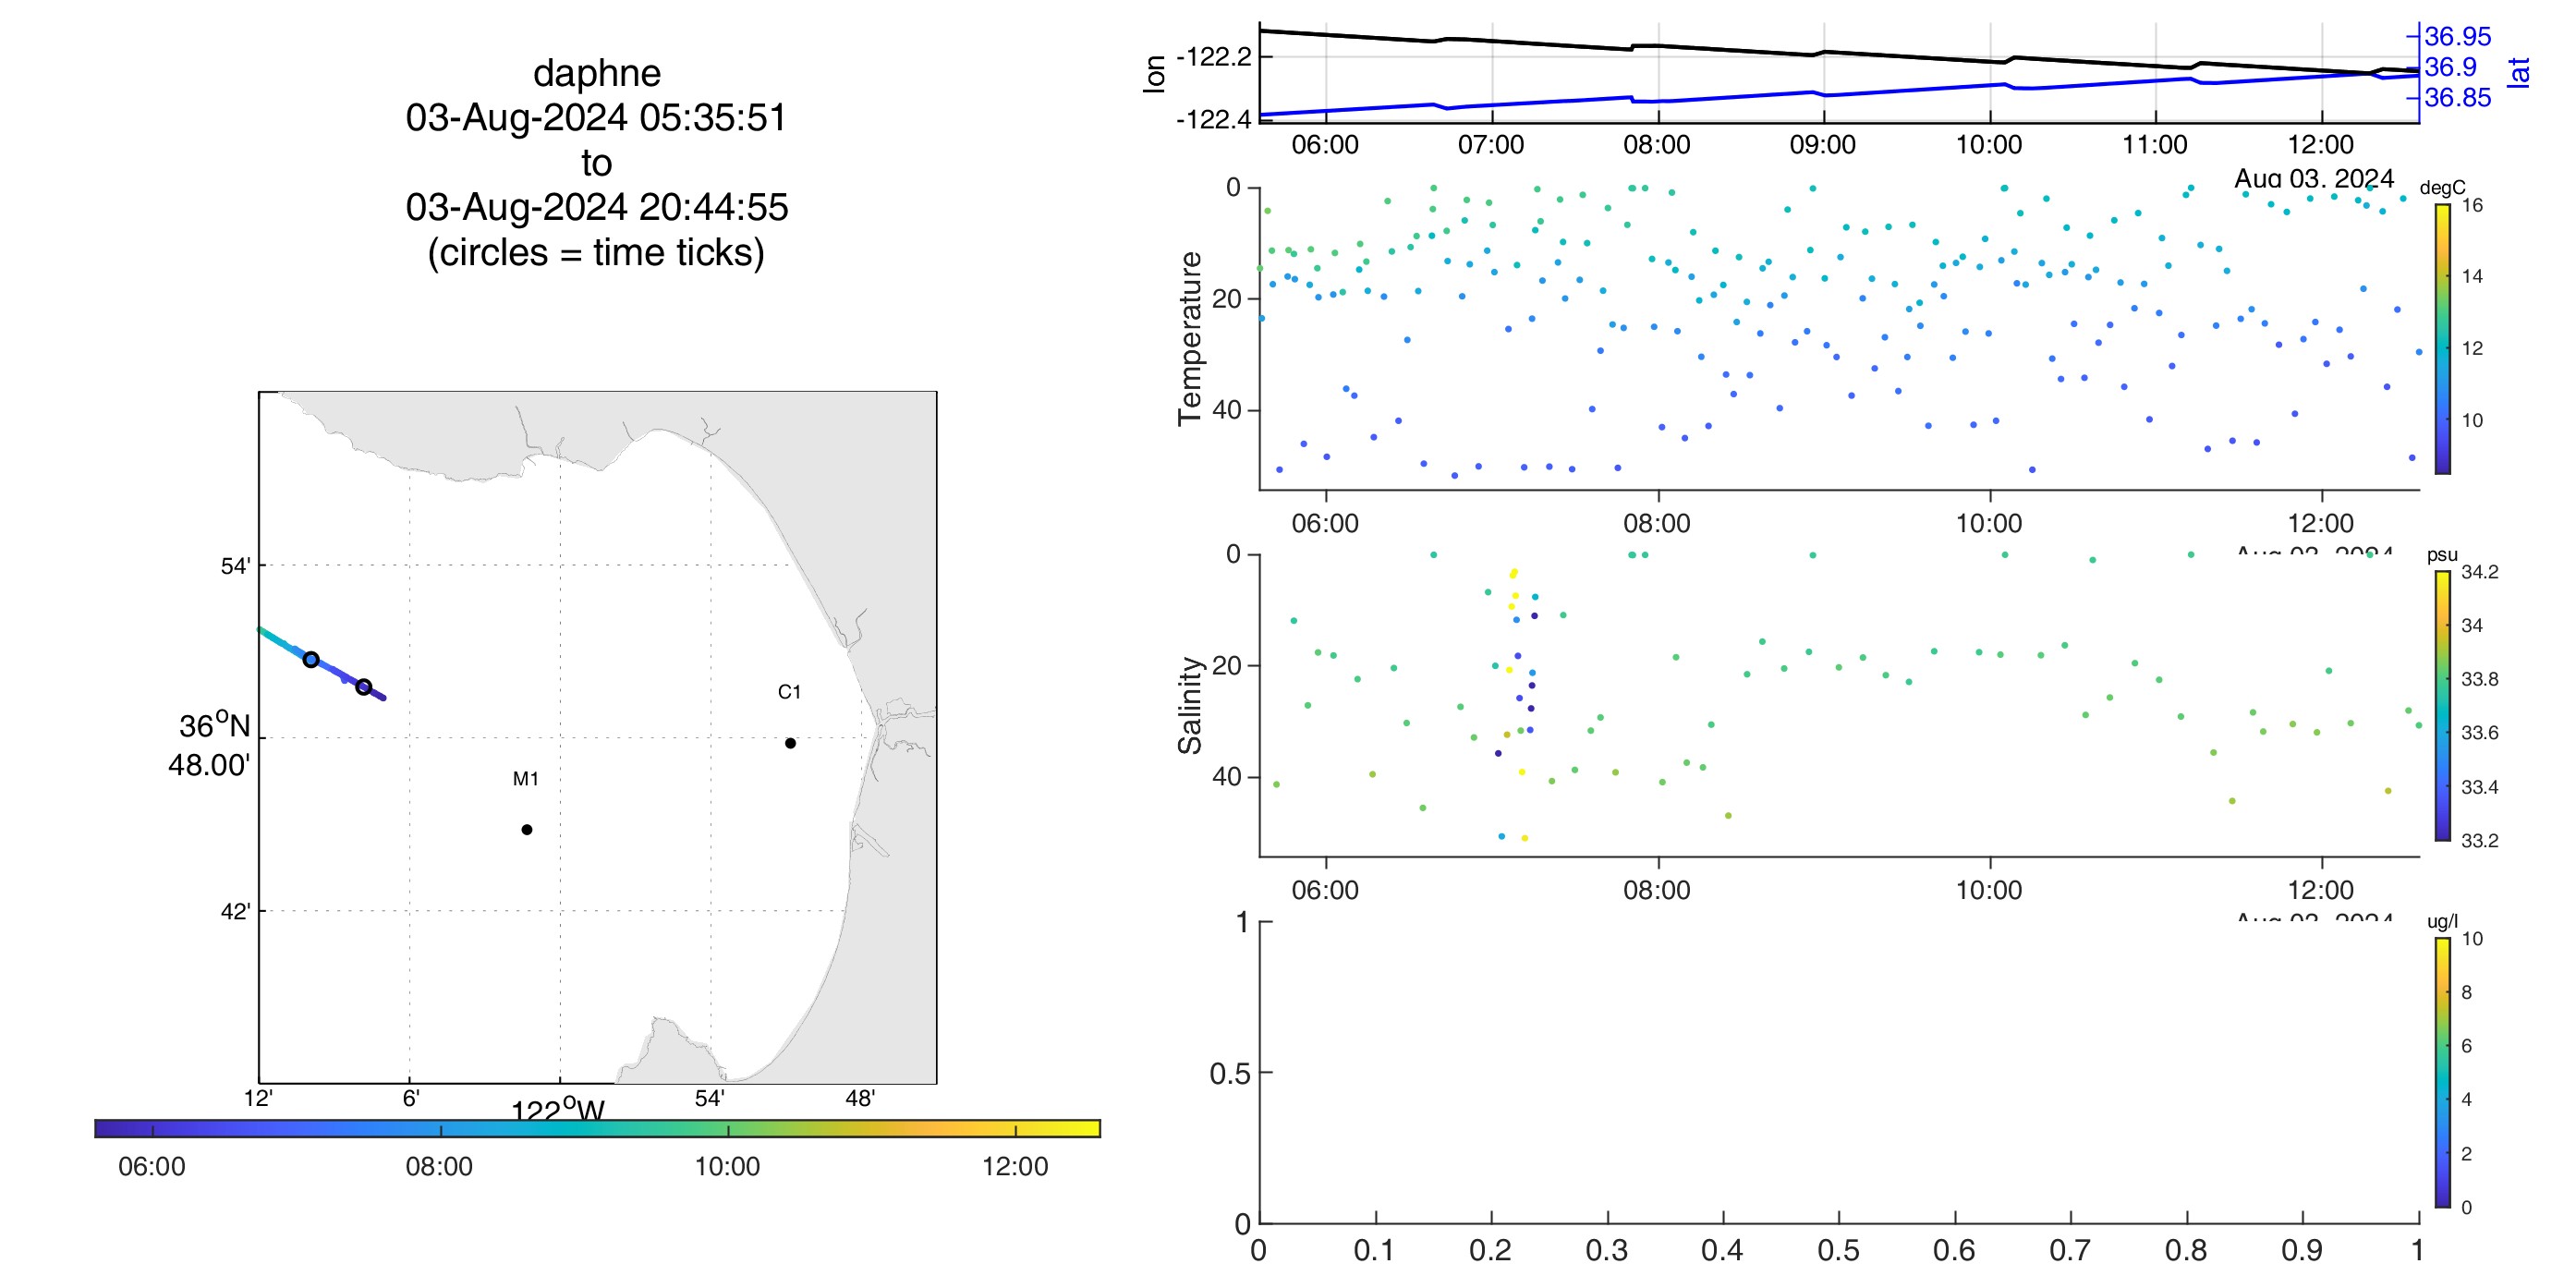The height and width of the screenshot is (1288, 2576).
Task: Click the C1 station dot on map
Action: tap(790, 743)
